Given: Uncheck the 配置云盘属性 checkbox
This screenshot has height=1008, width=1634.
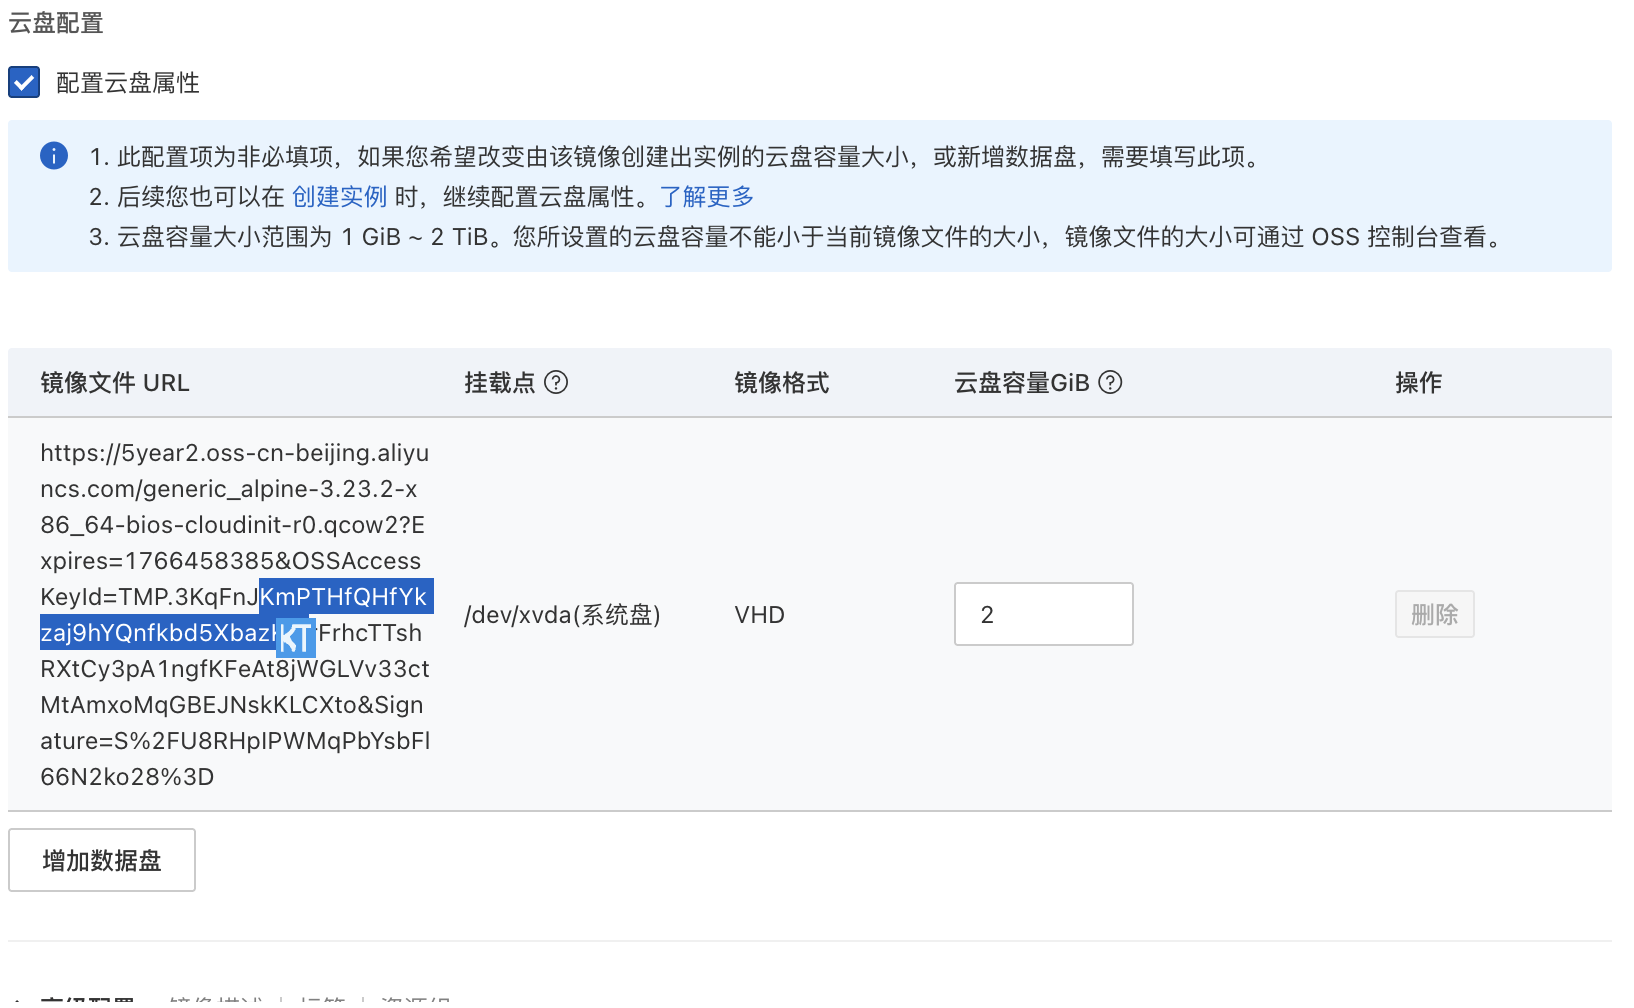Looking at the screenshot, I should [24, 82].
